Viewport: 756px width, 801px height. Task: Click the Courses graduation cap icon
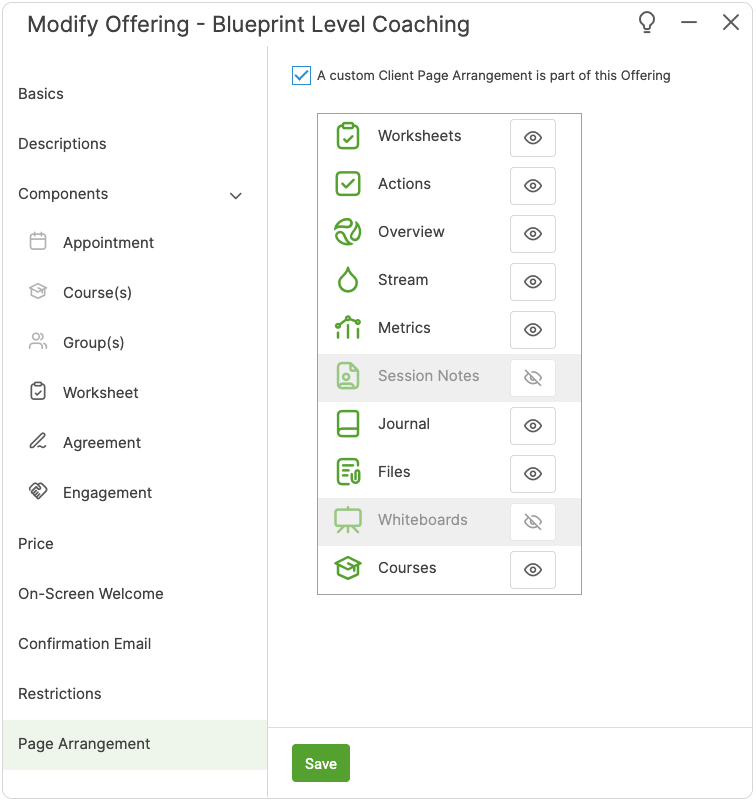347,568
